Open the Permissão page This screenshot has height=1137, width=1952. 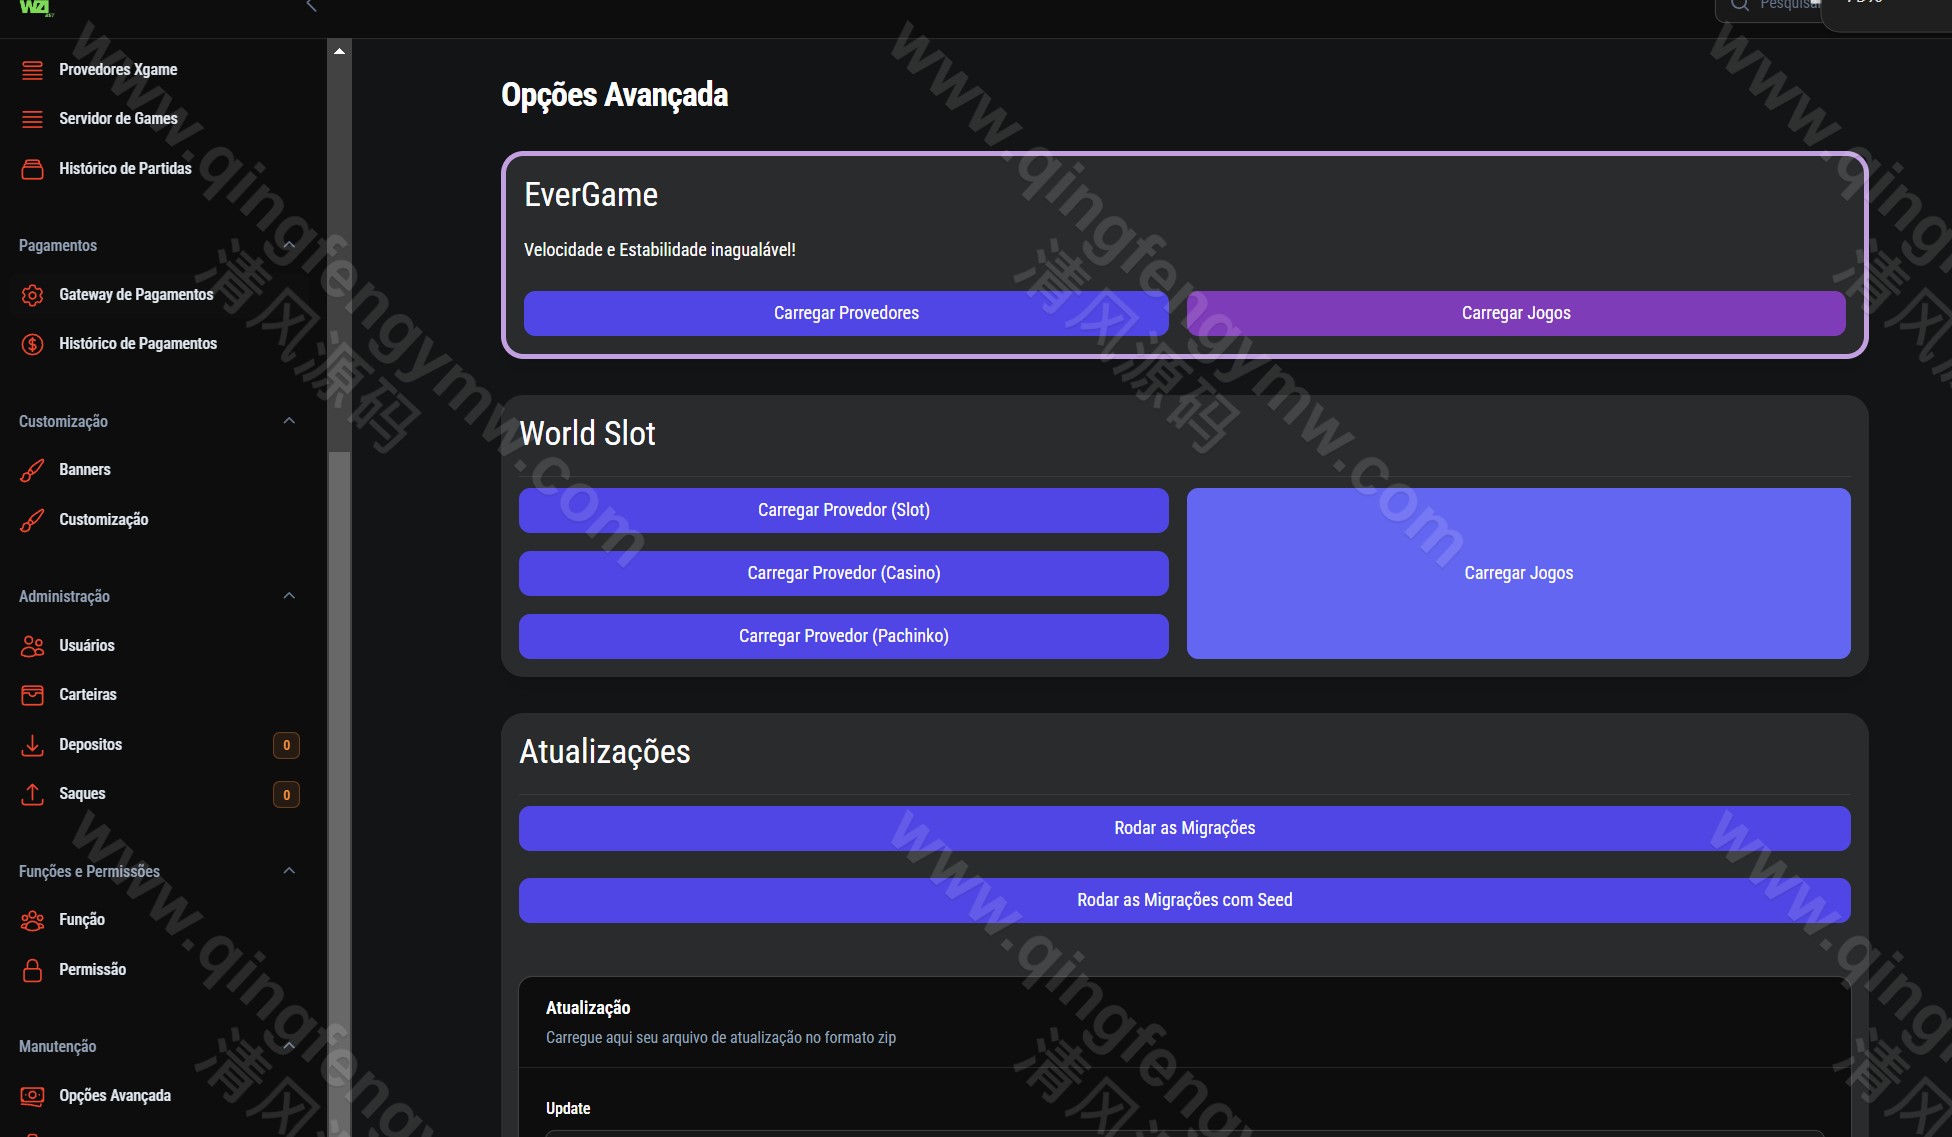(93, 970)
